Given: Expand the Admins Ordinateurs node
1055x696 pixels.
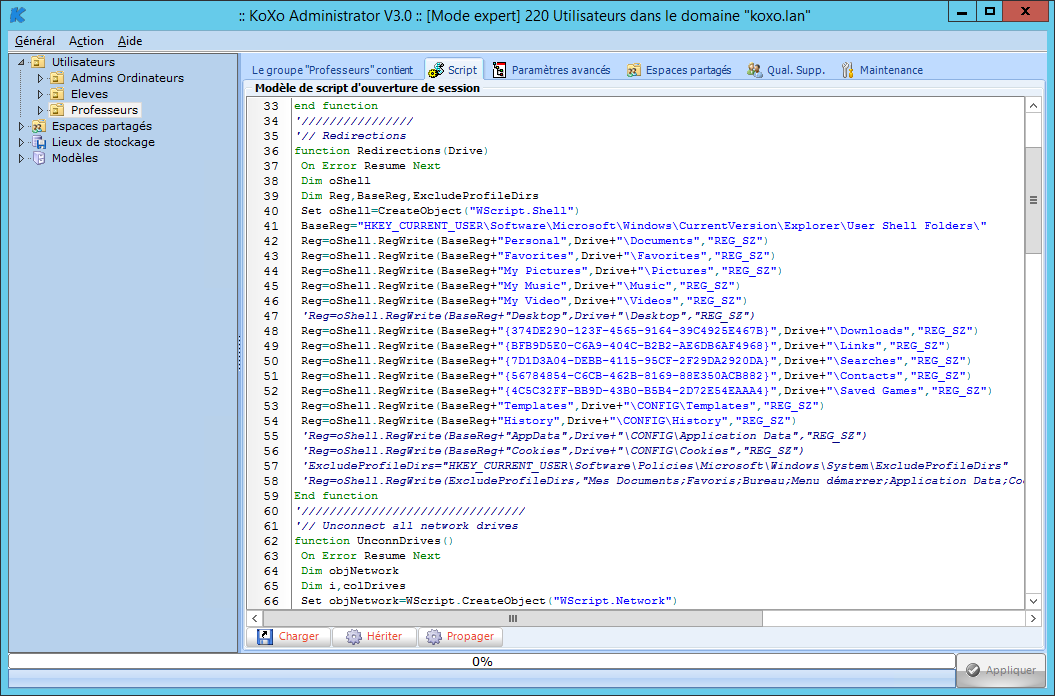Looking at the screenshot, I should [40, 78].
